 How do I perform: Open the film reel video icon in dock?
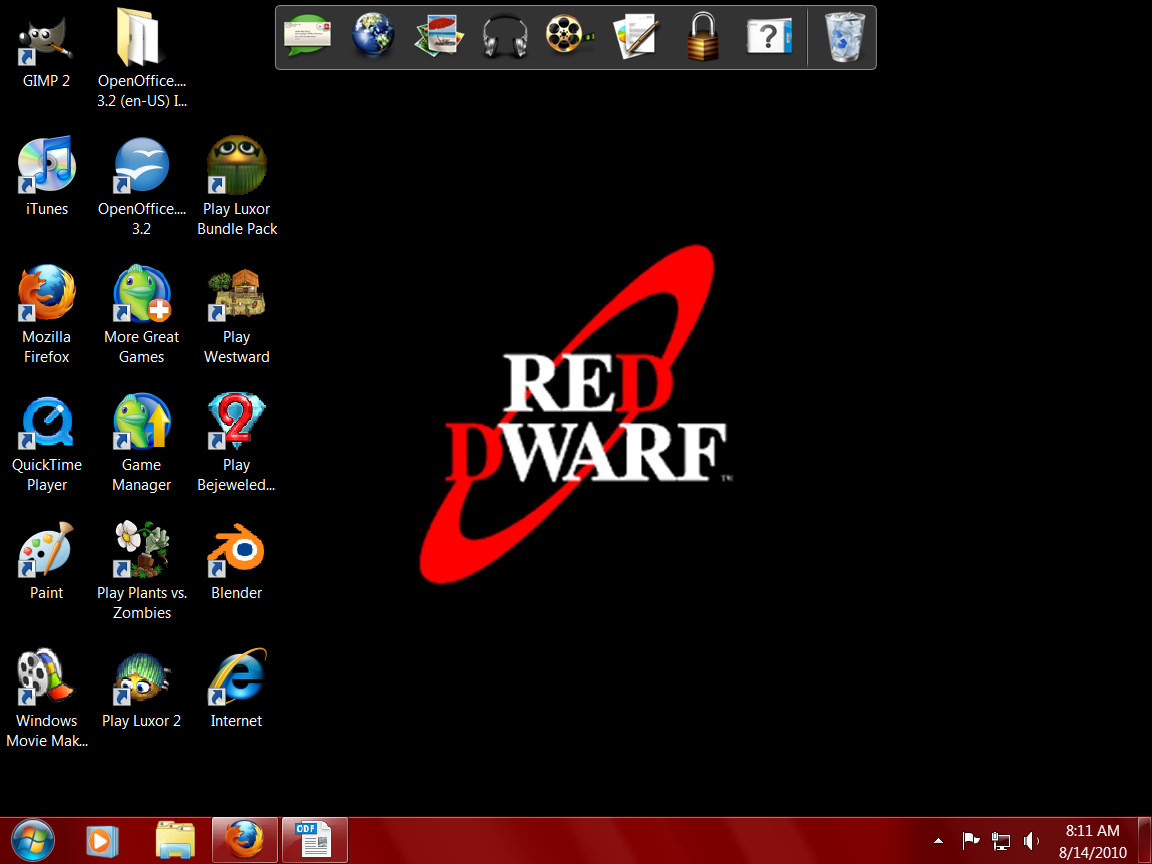570,35
